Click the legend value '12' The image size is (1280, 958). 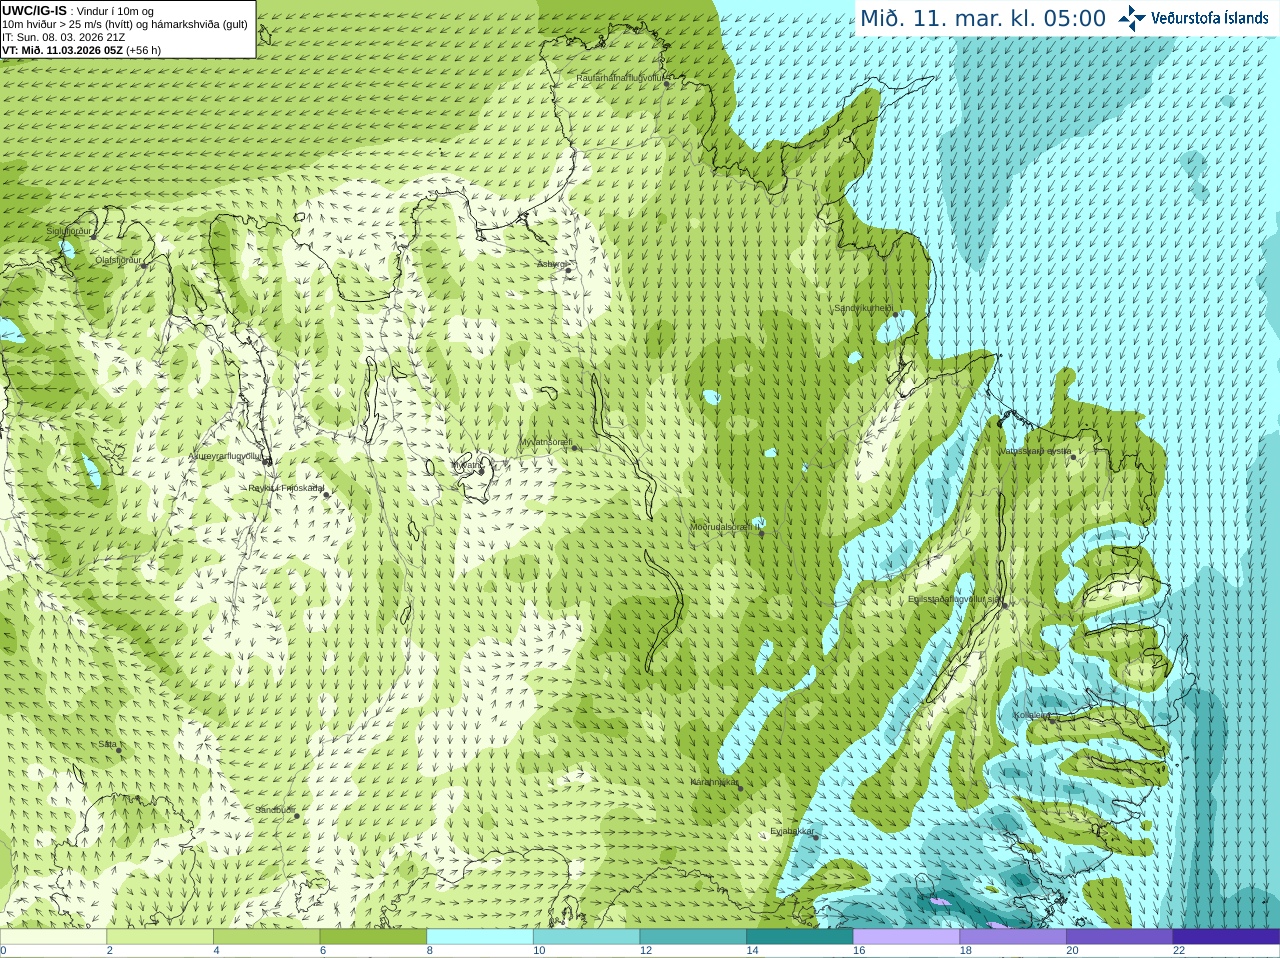pos(646,951)
